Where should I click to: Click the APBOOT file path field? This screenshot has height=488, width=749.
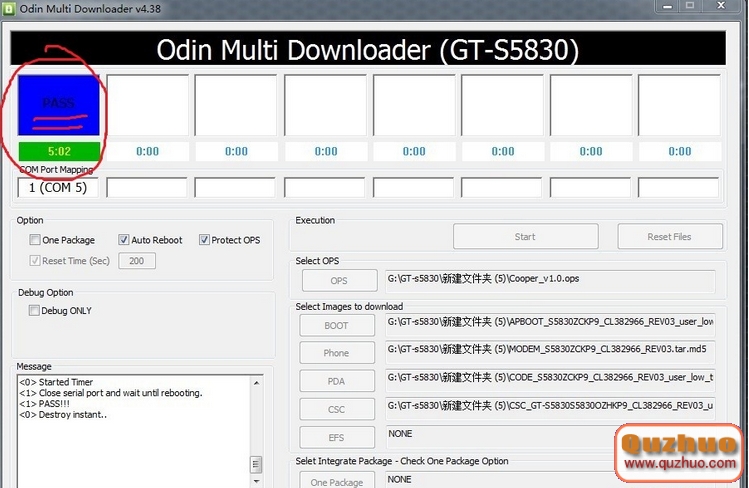pyautogui.click(x=550, y=325)
